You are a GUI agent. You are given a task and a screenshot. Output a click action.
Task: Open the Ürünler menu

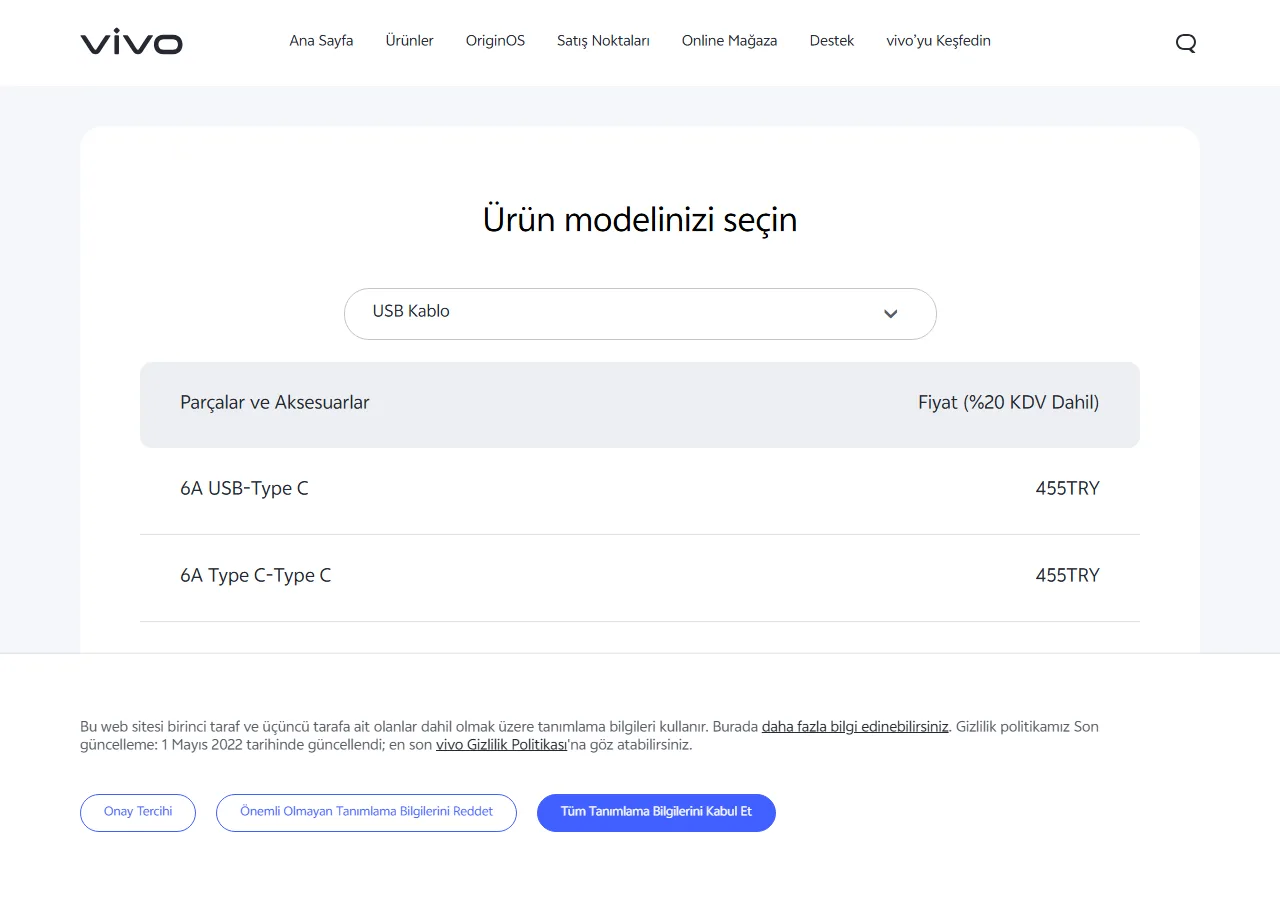pyautogui.click(x=410, y=41)
